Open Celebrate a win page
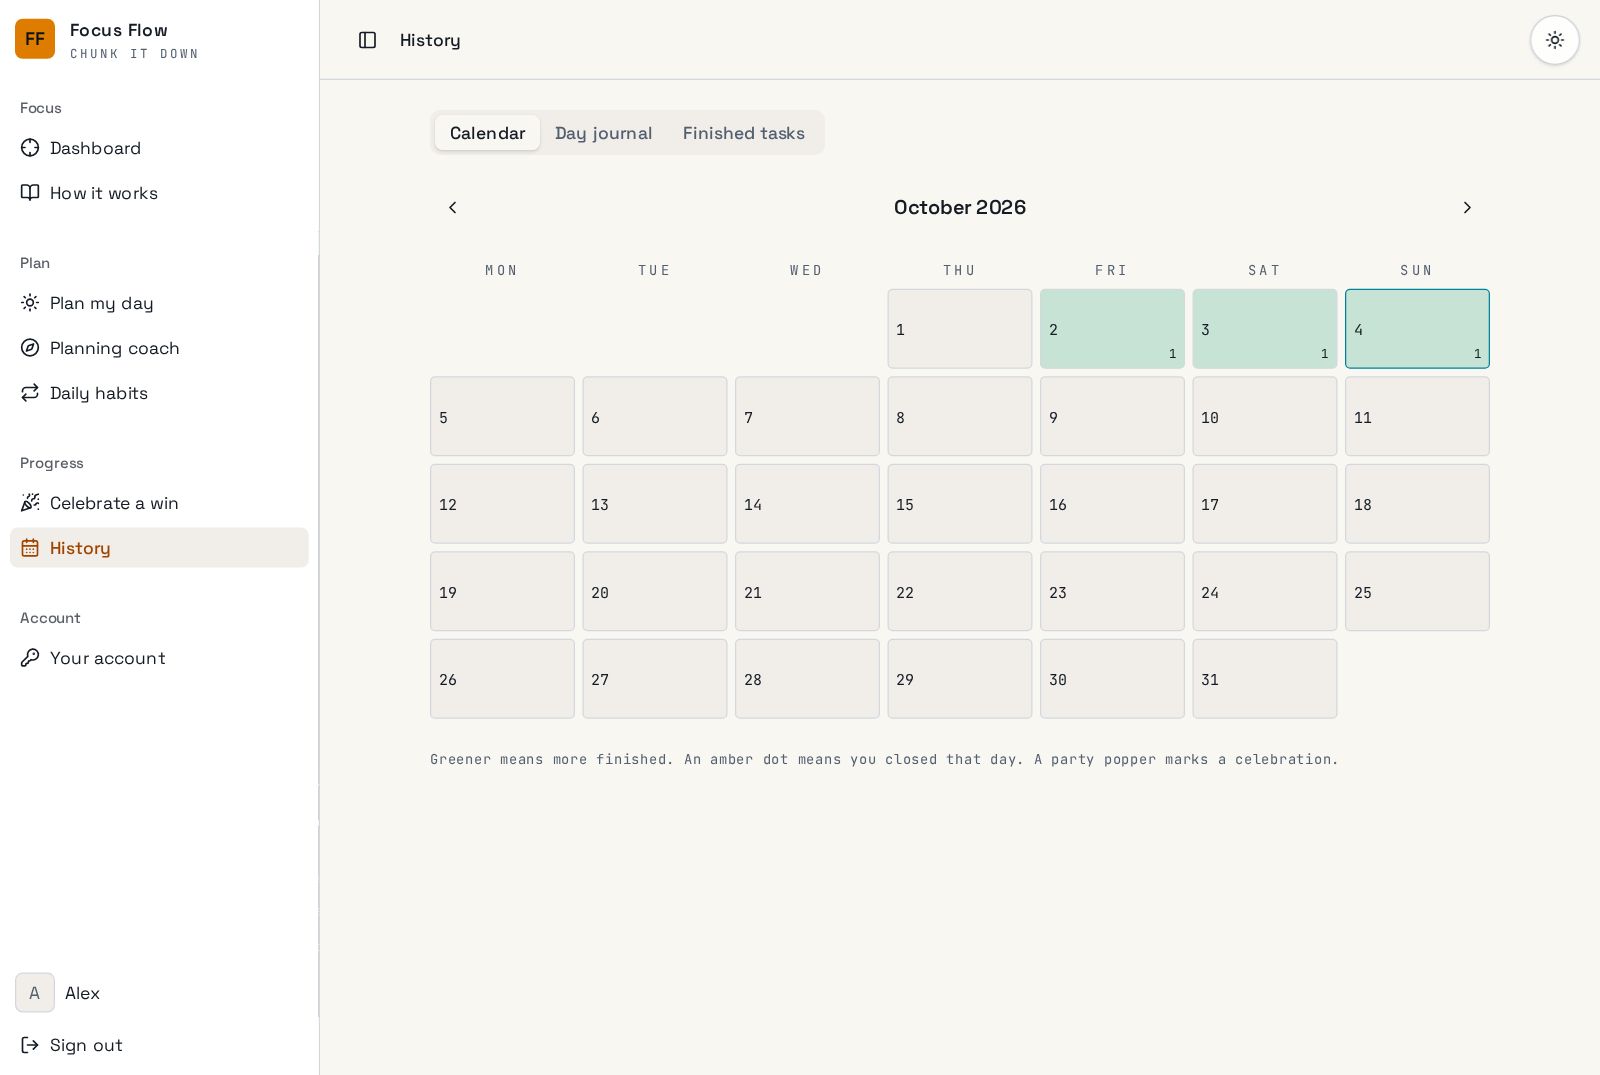The image size is (1600, 1075). 159,503
